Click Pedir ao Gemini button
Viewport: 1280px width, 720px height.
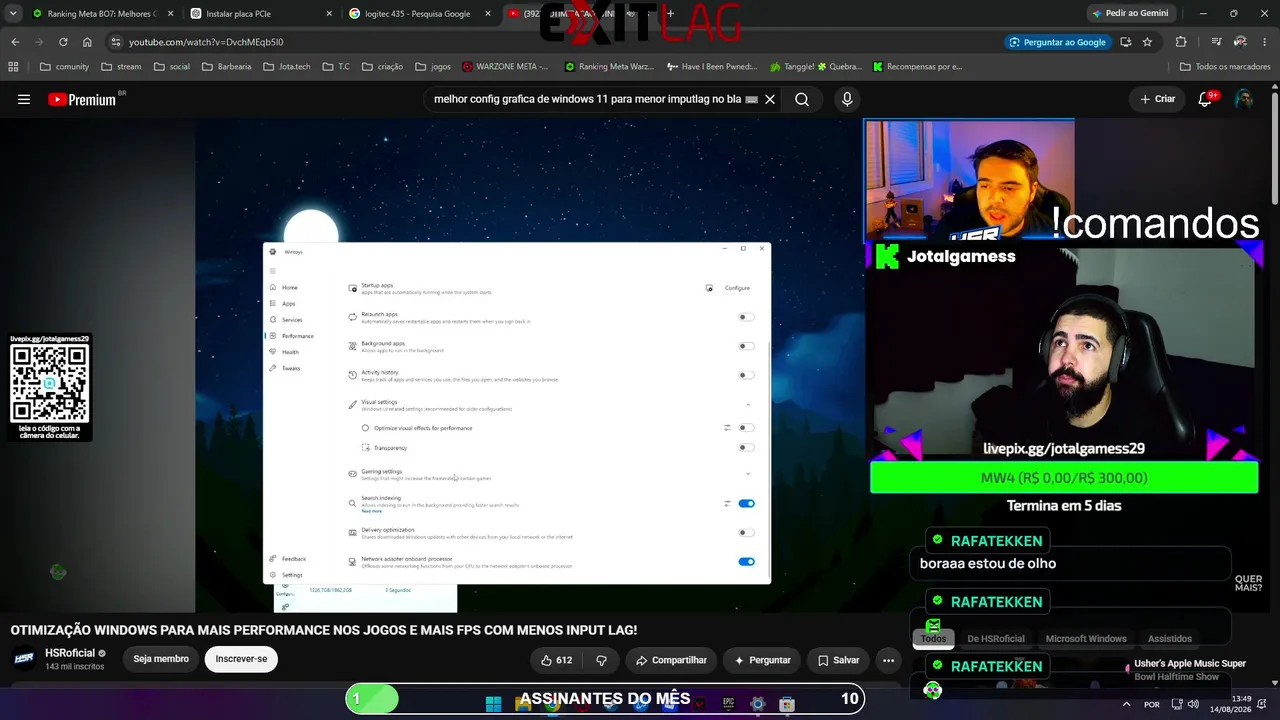pos(1131,14)
